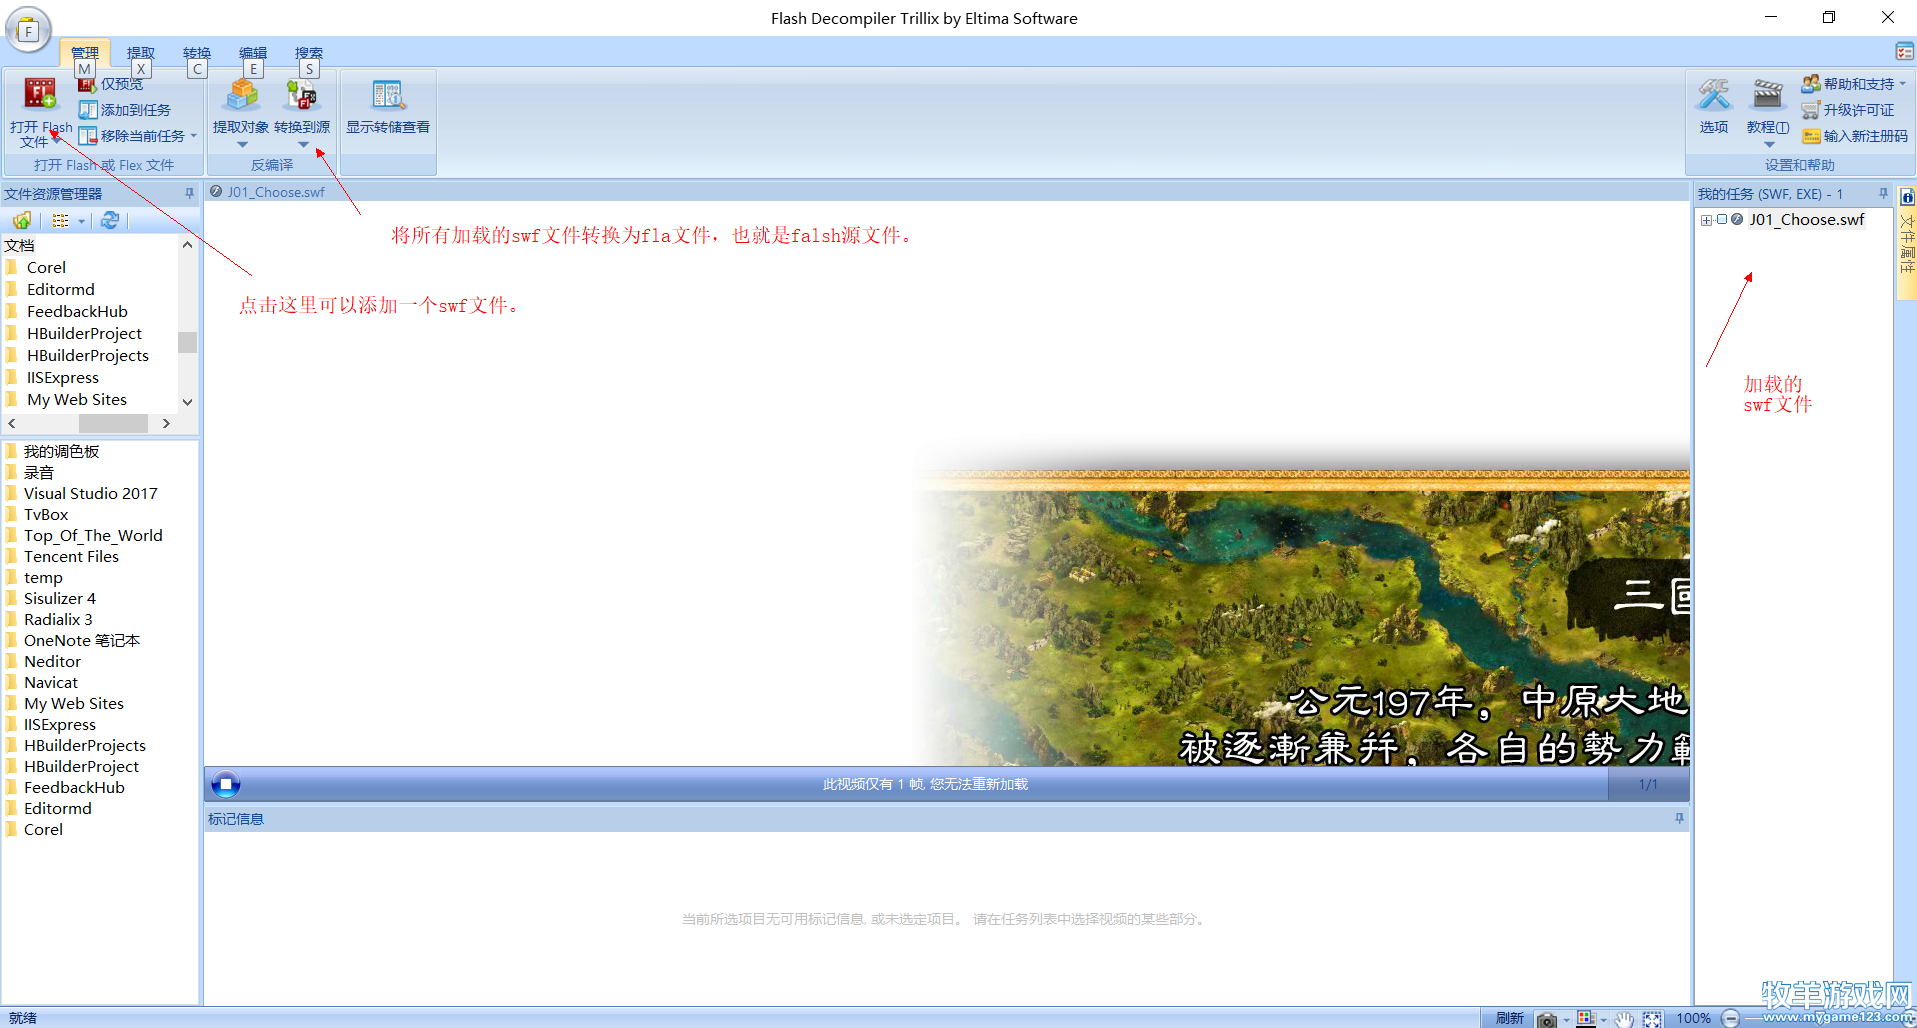This screenshot has width=1917, height=1028.
Task: Open the 帮助和支持 dropdown arrow
Action: (x=1902, y=84)
